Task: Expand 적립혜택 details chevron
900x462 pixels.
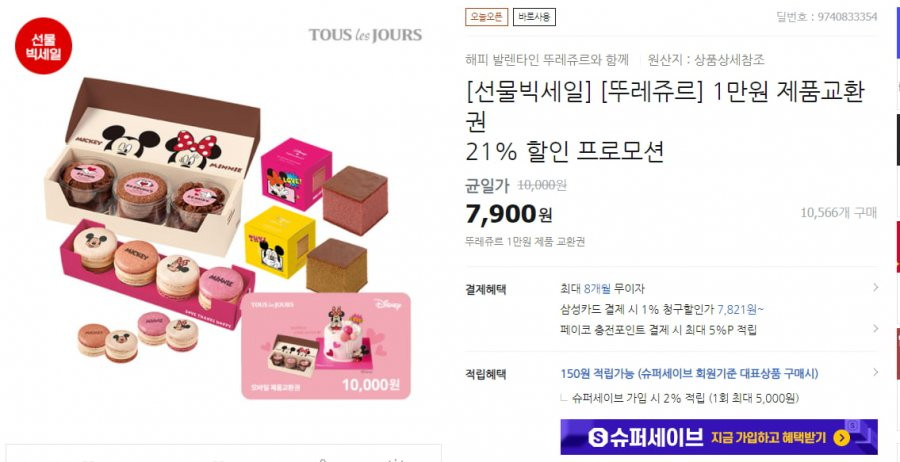Action: [875, 372]
